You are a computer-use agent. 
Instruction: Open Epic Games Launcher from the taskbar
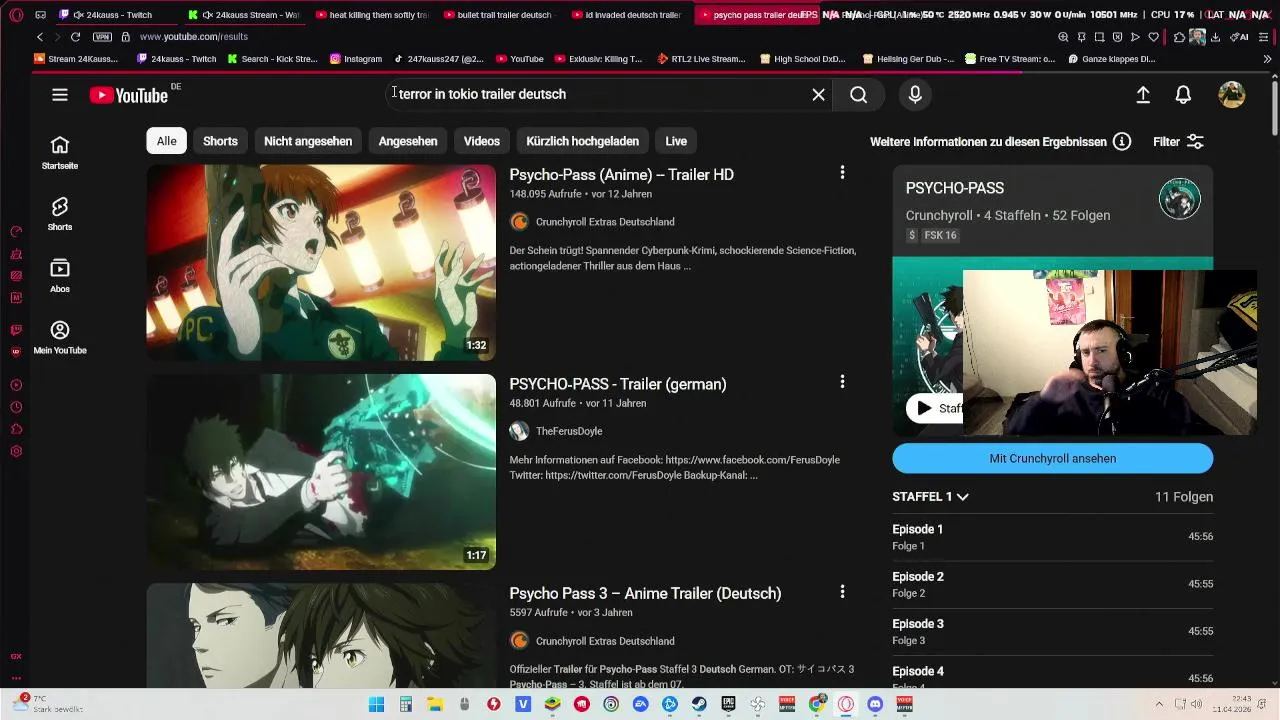pyautogui.click(x=728, y=704)
